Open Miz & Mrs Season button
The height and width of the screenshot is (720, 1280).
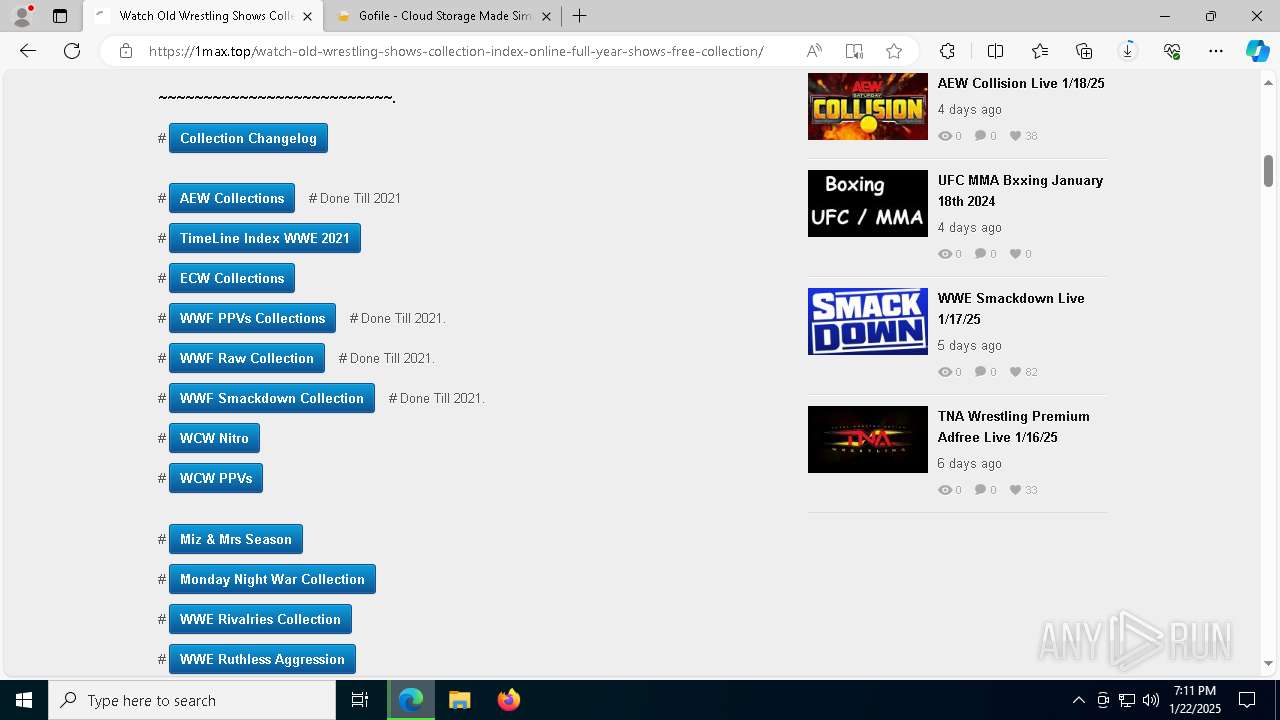pos(236,539)
